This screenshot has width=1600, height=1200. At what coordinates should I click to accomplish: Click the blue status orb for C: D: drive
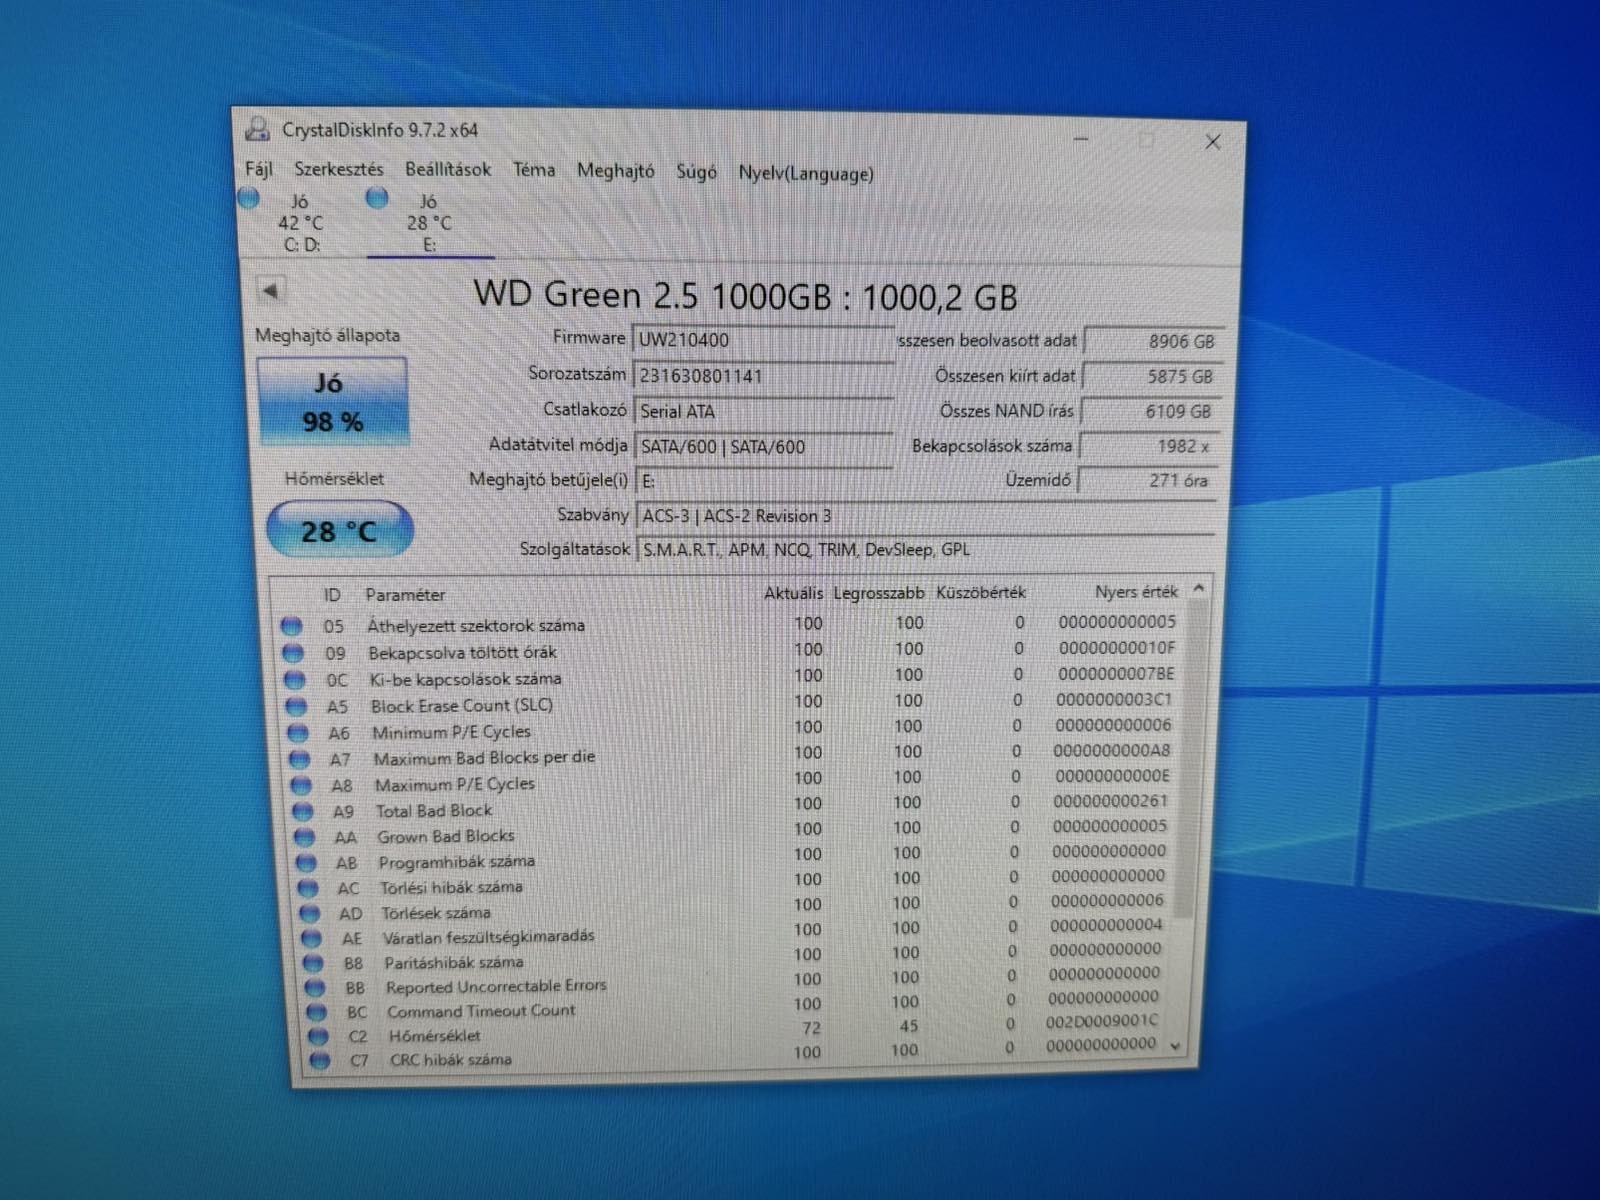[x=250, y=198]
